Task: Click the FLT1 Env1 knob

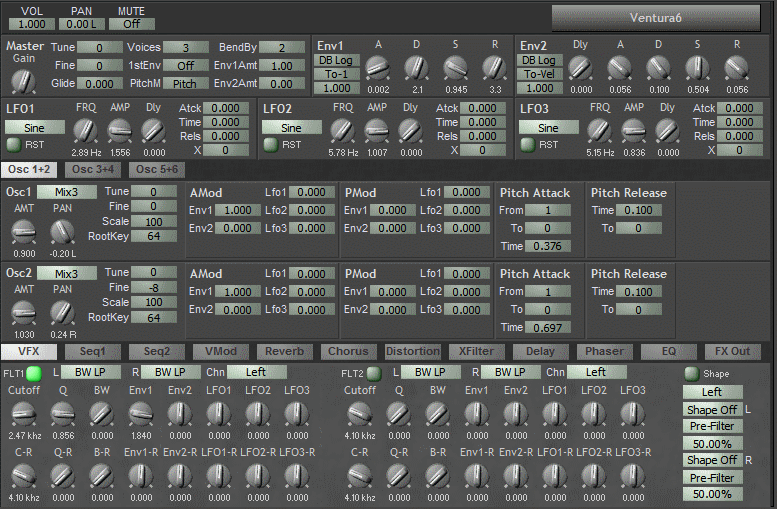Action: tap(141, 414)
